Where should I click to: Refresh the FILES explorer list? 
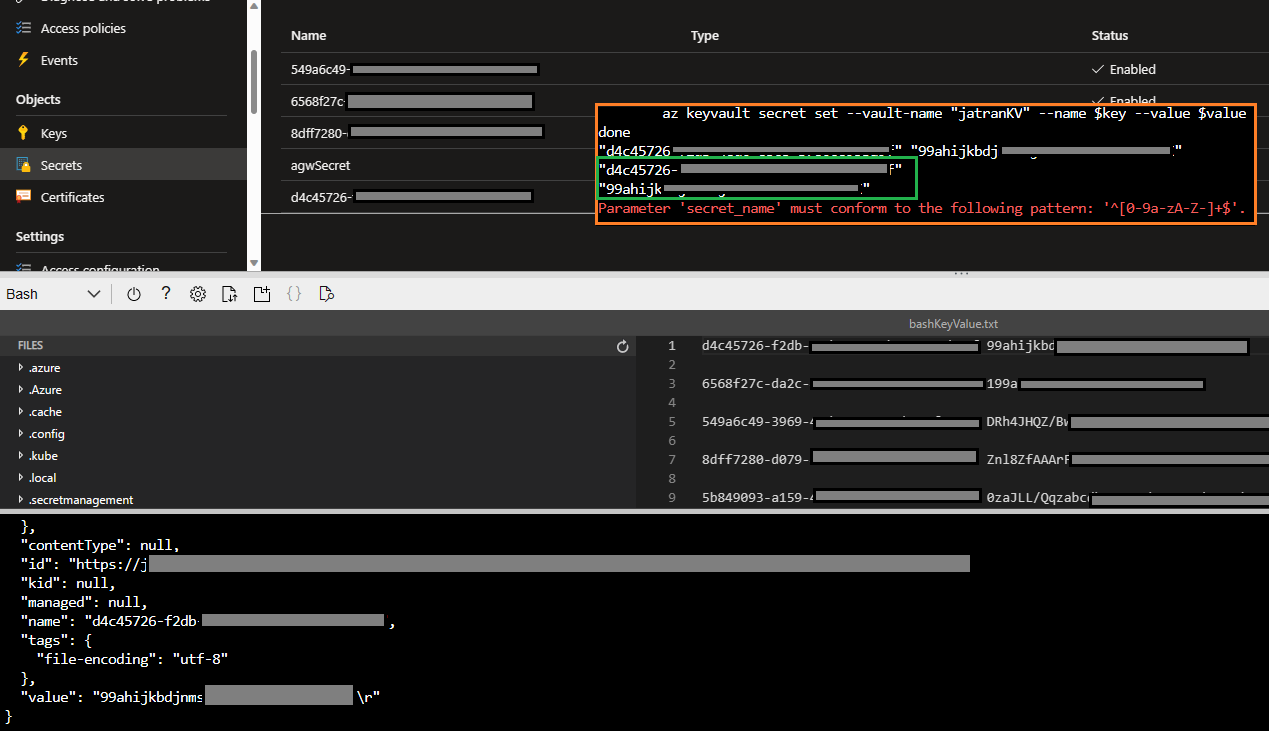[x=623, y=346]
